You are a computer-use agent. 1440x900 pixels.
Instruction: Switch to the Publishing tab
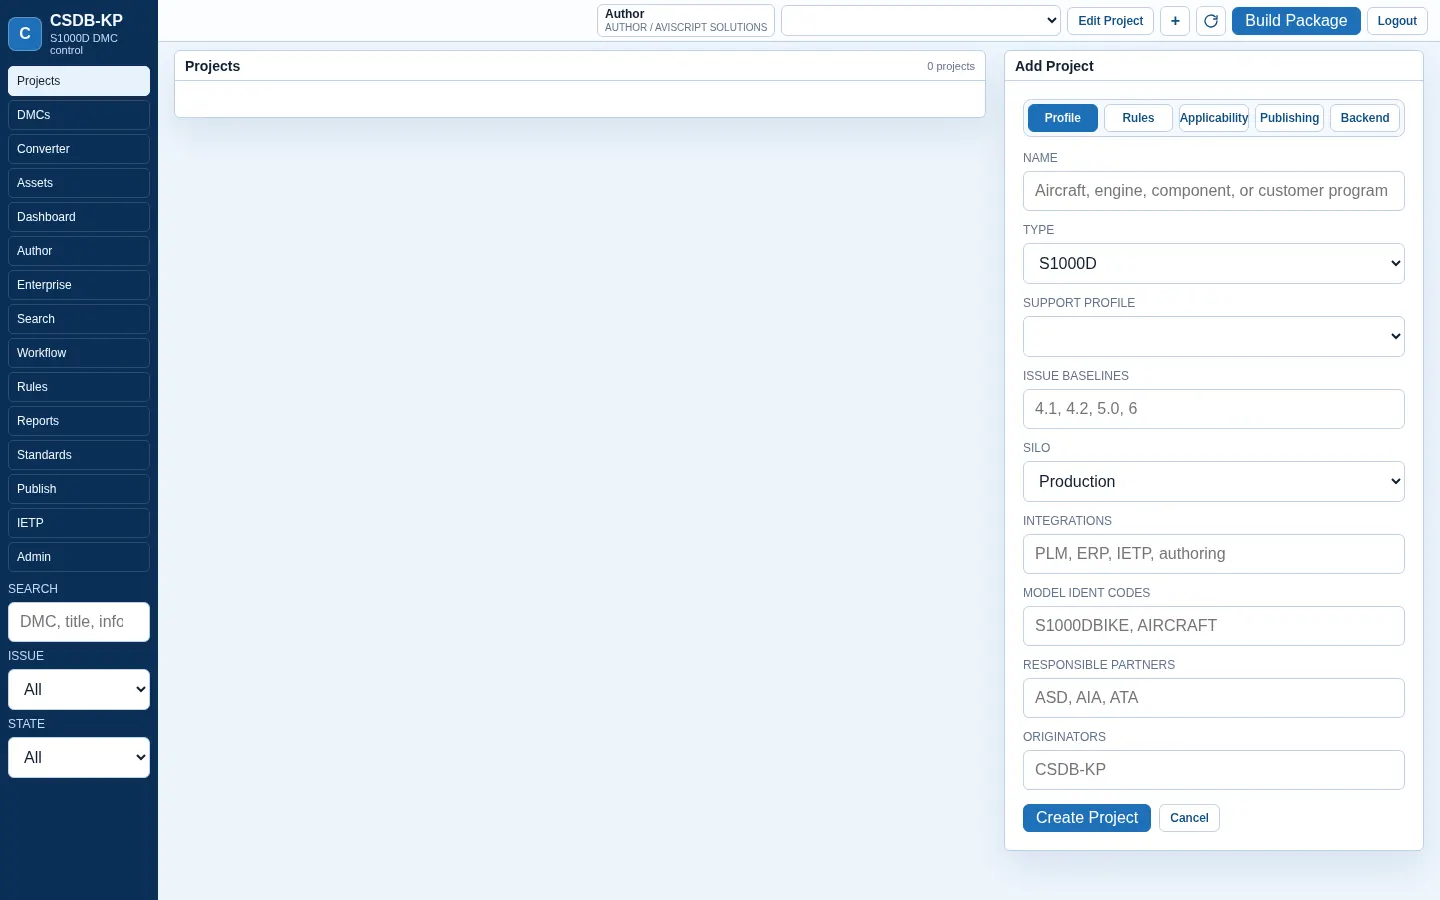1289,118
